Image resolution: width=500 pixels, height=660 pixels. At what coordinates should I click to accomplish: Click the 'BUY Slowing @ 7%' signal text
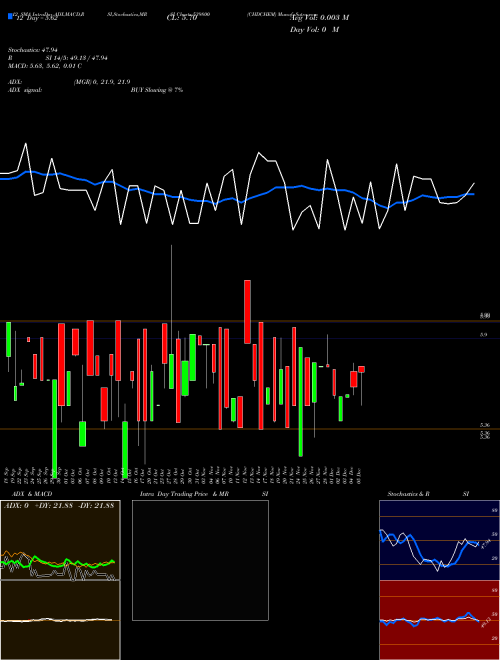(x=157, y=90)
